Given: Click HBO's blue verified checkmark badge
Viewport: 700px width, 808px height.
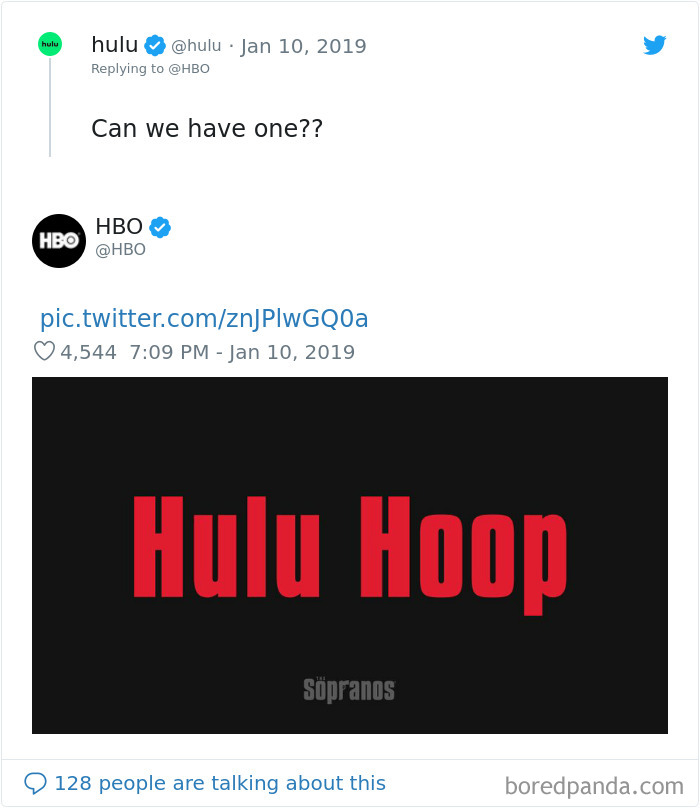Looking at the screenshot, I should 160,227.
